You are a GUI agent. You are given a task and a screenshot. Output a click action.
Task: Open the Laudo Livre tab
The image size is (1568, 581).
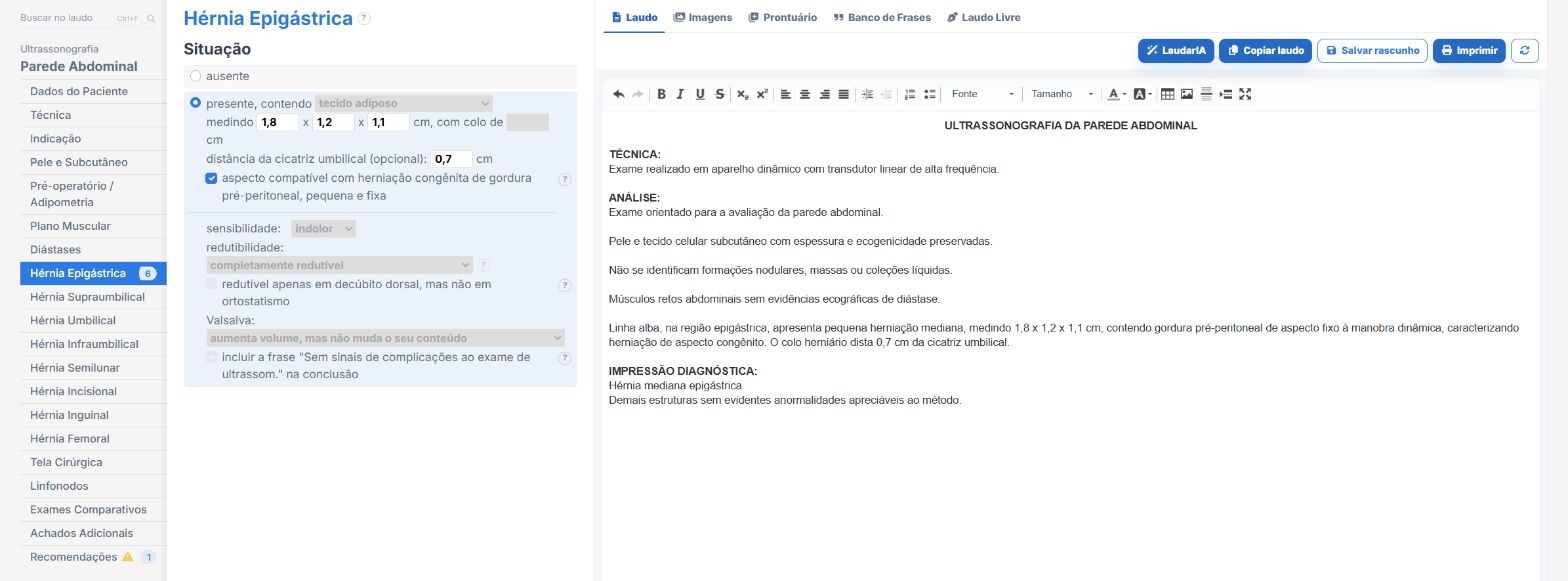click(984, 17)
